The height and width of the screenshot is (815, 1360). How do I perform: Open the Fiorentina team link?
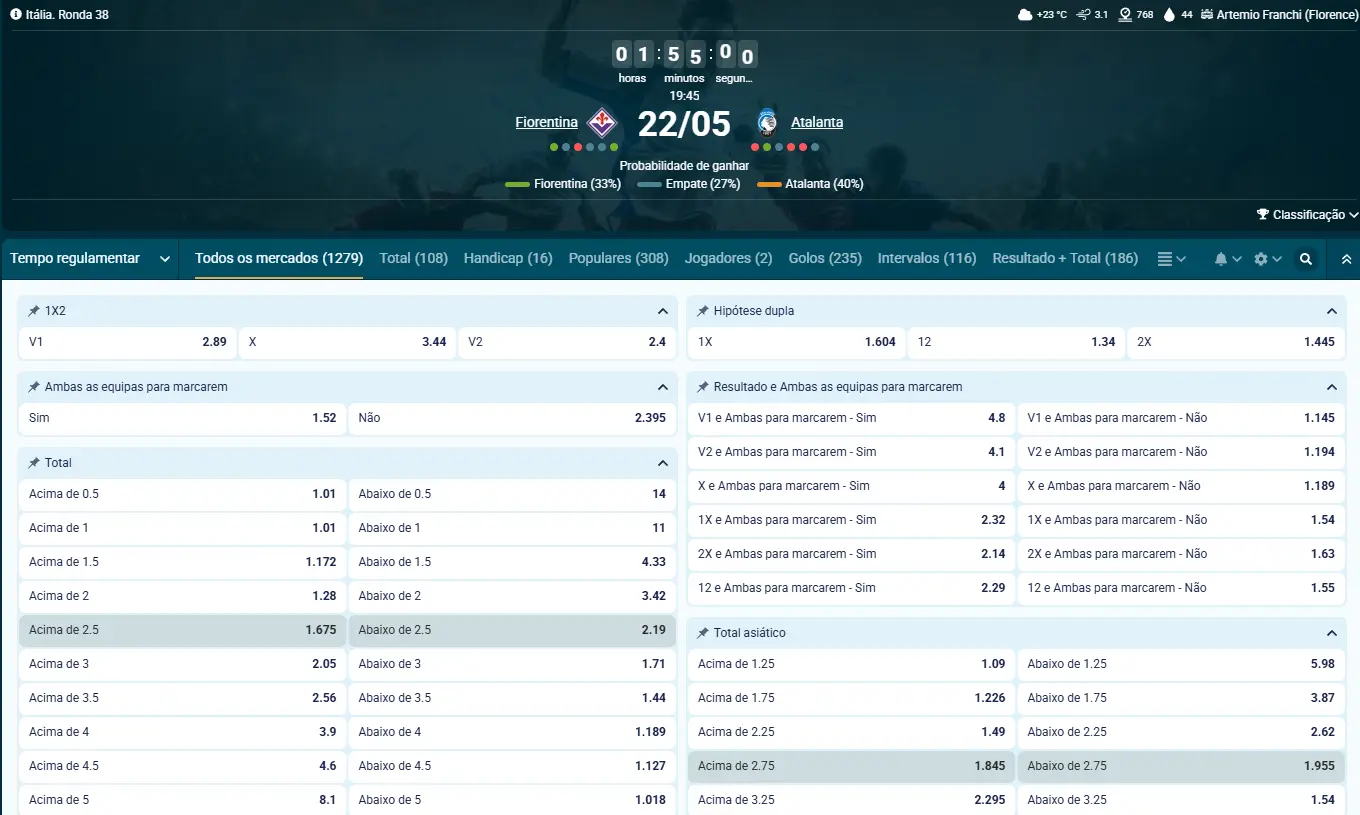click(x=546, y=122)
